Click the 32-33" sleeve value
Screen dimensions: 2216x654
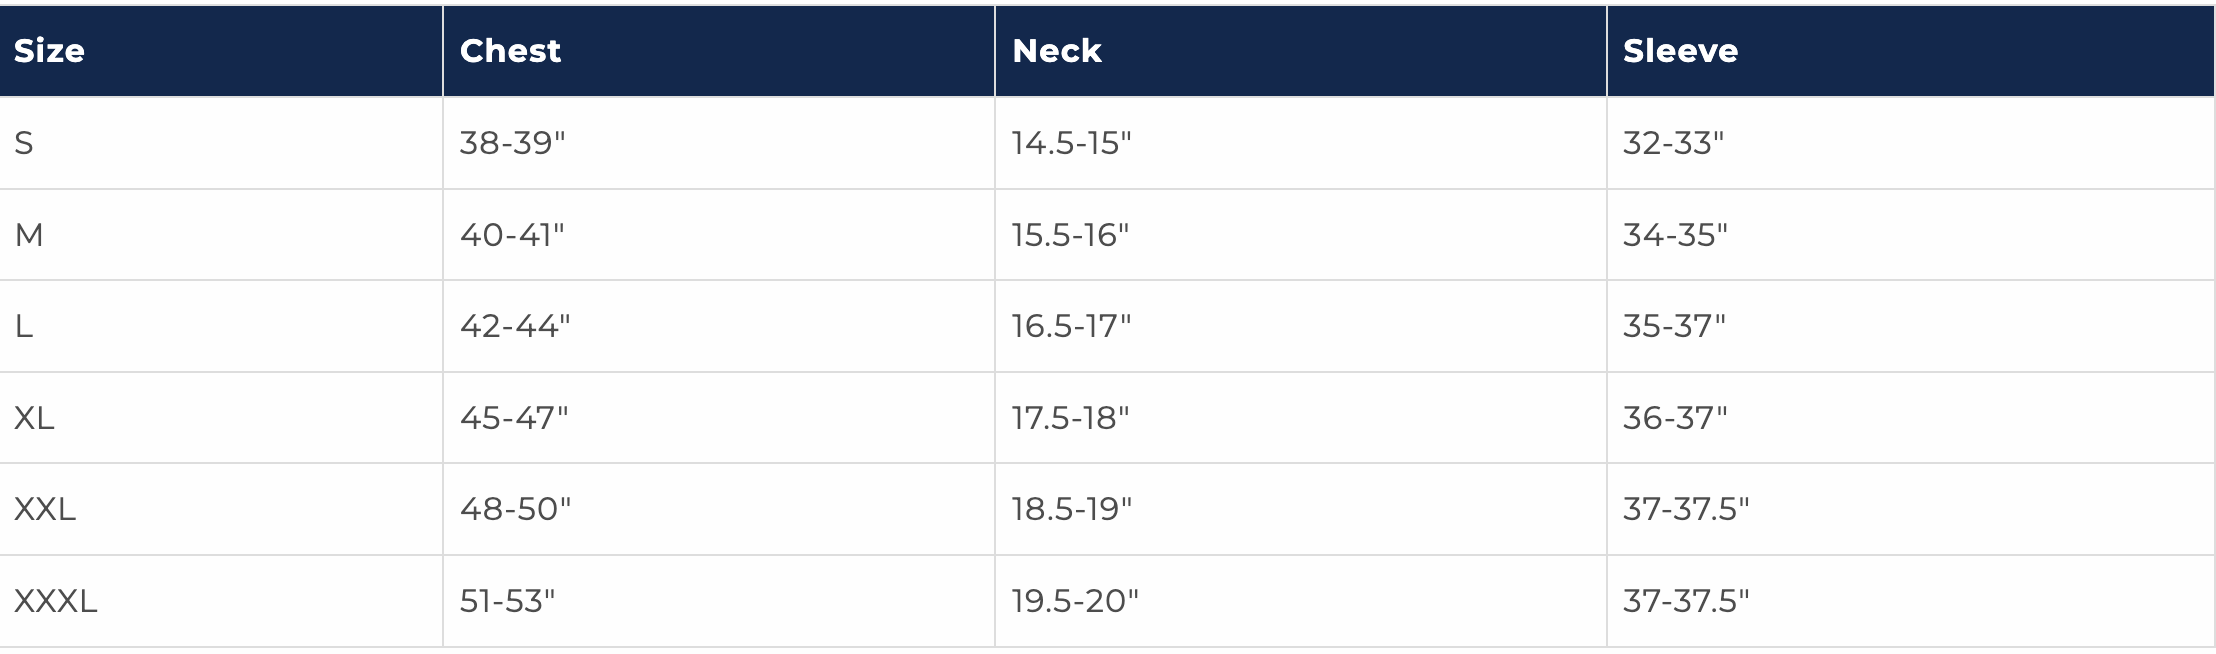coord(1674,143)
